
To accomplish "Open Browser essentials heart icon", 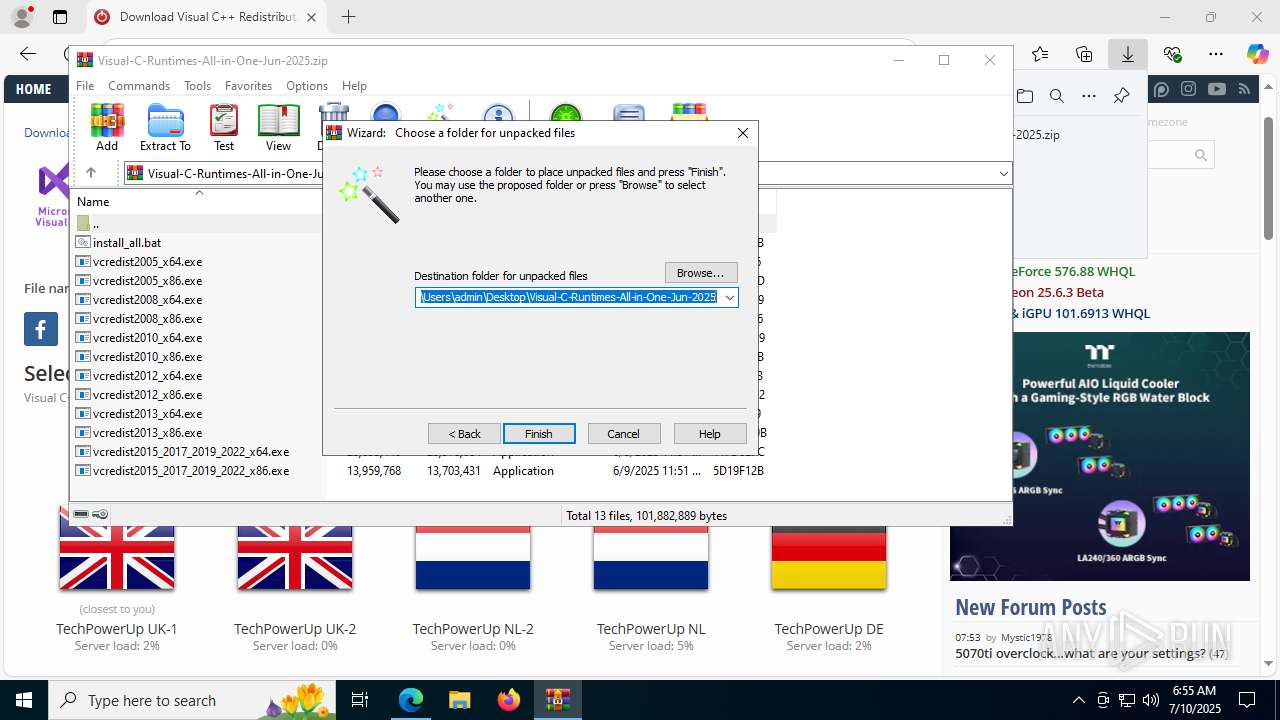I will coord(1172,54).
